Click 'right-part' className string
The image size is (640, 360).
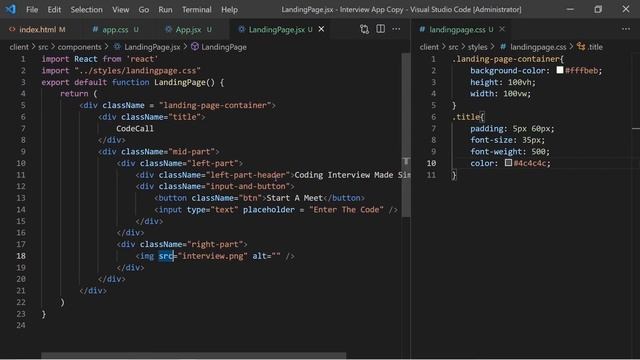[x=215, y=244]
